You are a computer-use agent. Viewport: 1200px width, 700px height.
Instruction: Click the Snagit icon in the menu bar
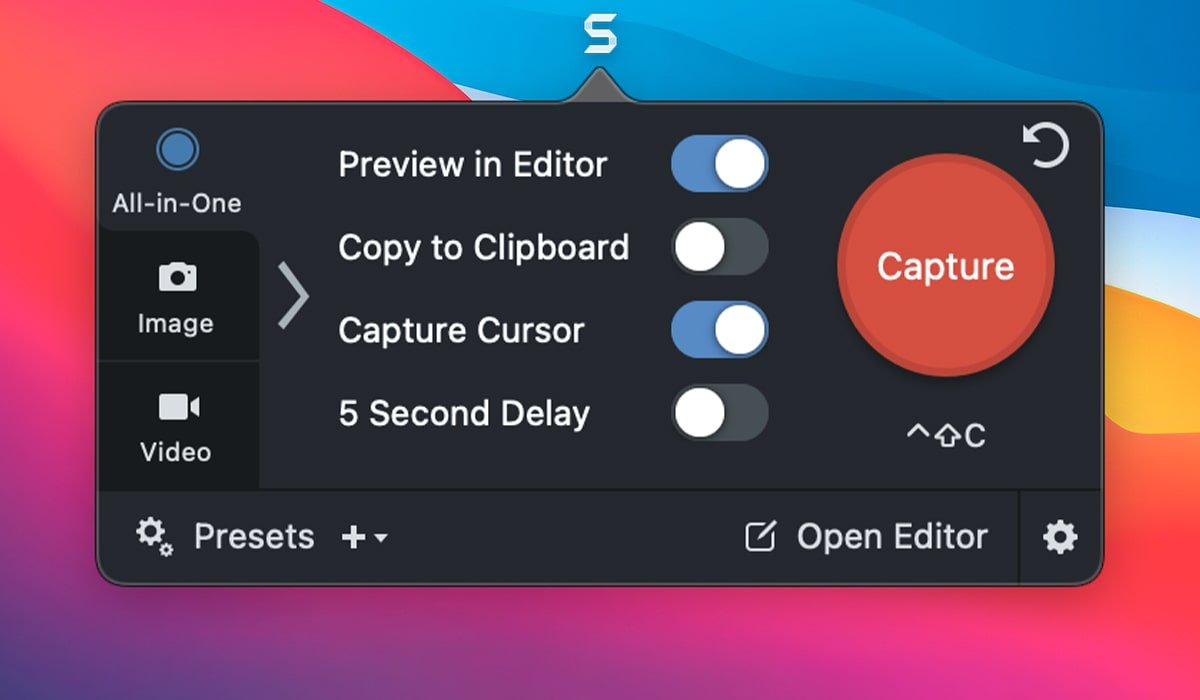[600, 35]
